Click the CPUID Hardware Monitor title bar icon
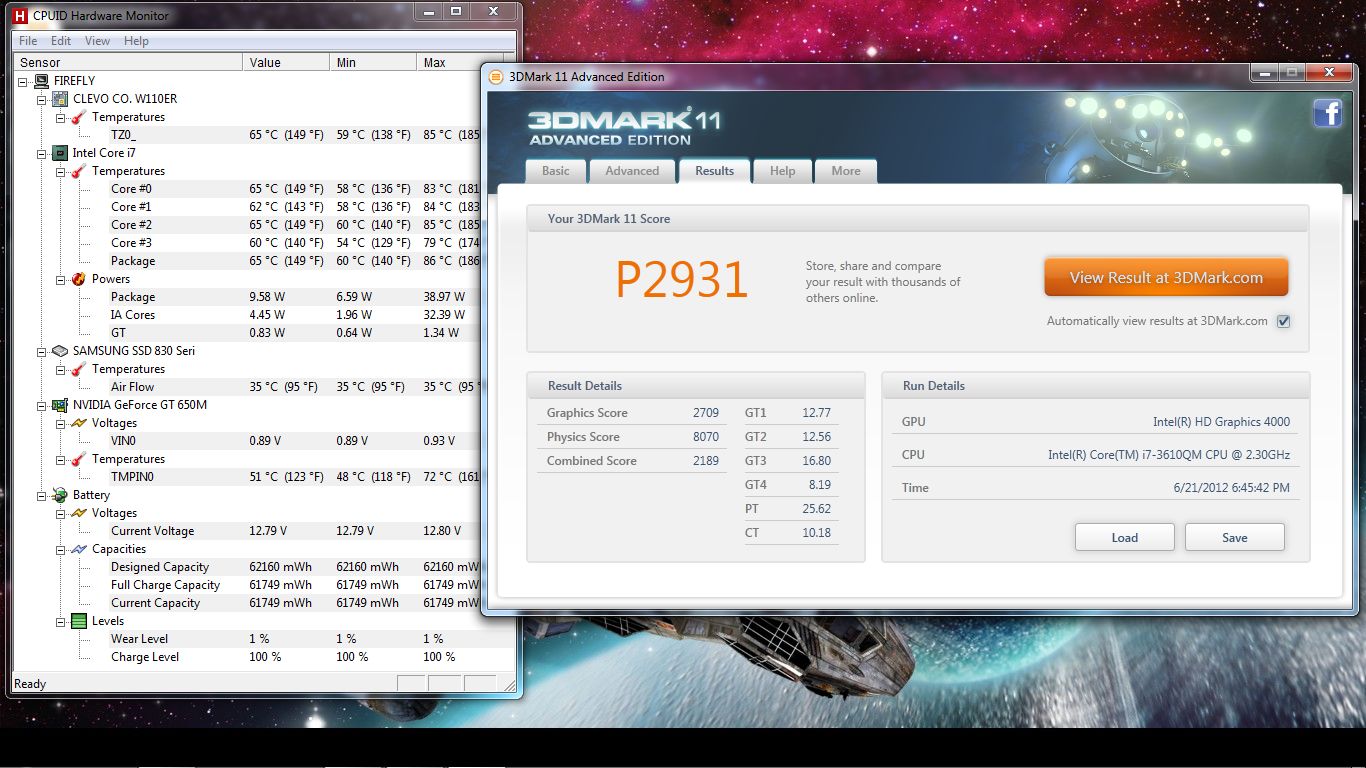 tap(19, 16)
